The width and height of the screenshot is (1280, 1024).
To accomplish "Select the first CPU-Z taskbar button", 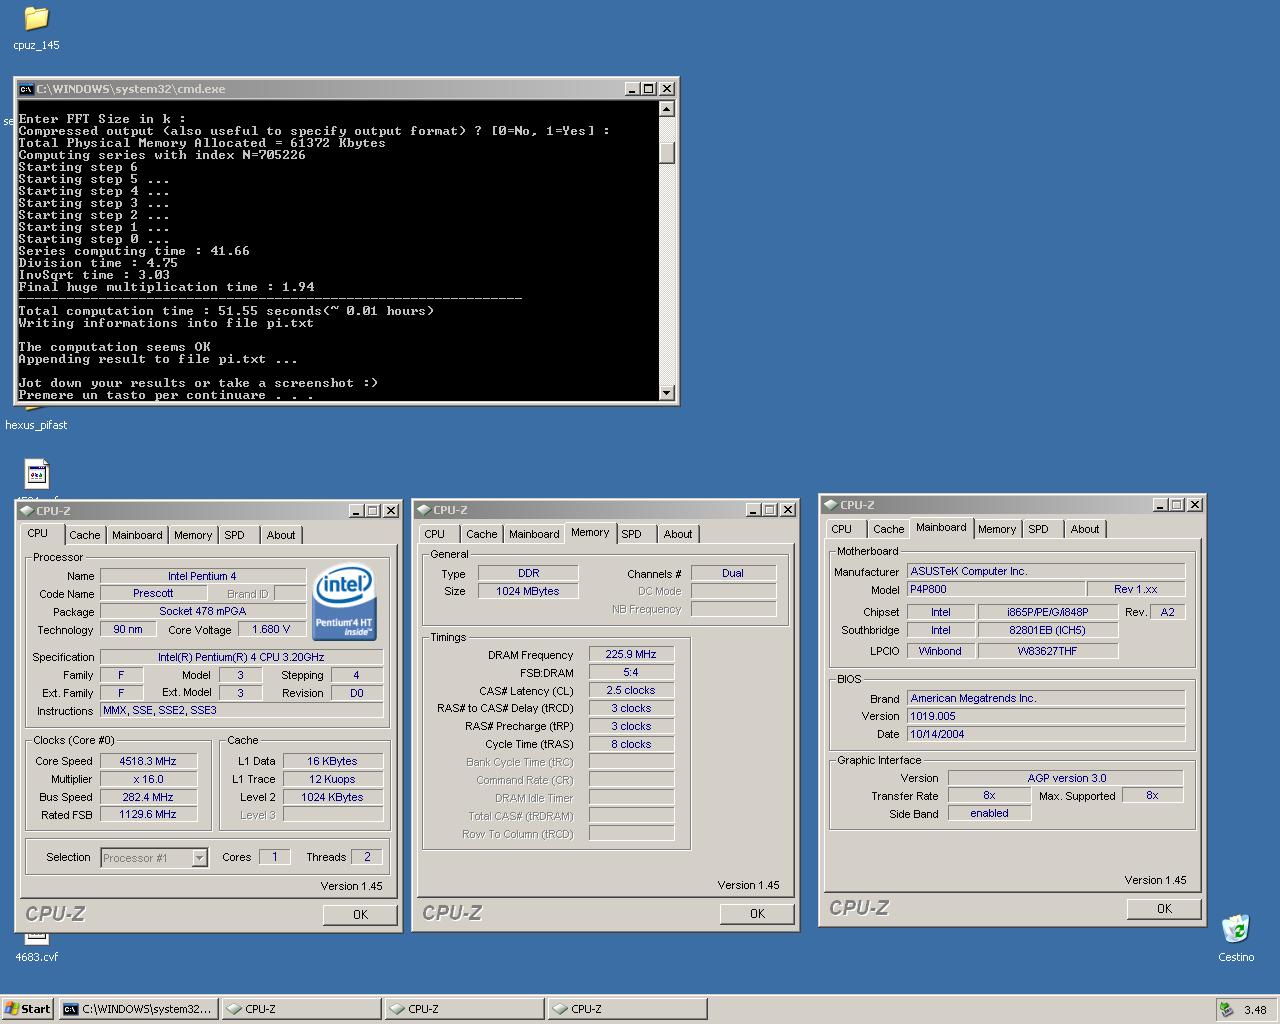I will (x=301, y=1009).
